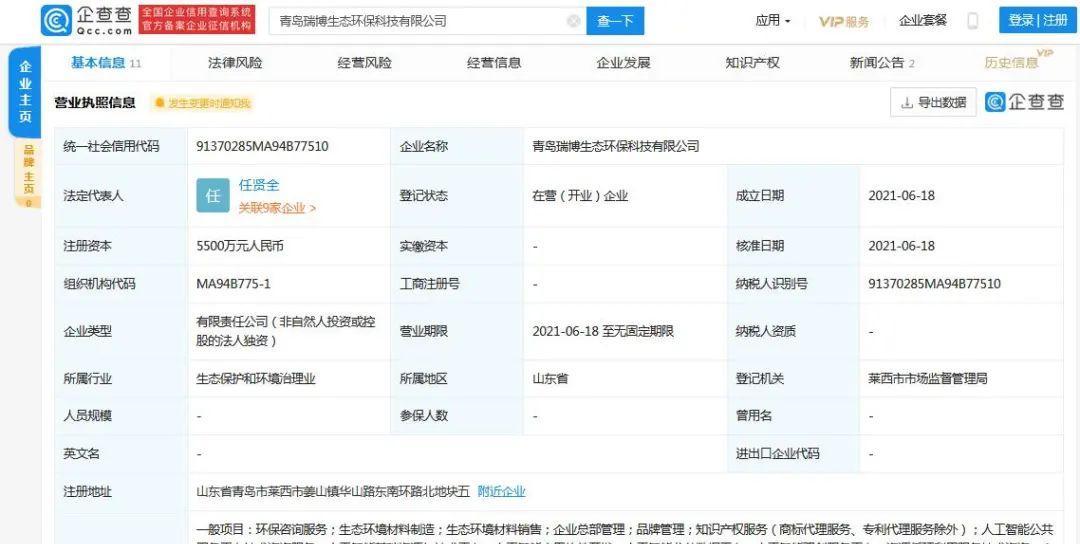Screen dimensions: 1080x544
Task: Click registered capital 5500万元人民币
Action: click(x=240, y=246)
